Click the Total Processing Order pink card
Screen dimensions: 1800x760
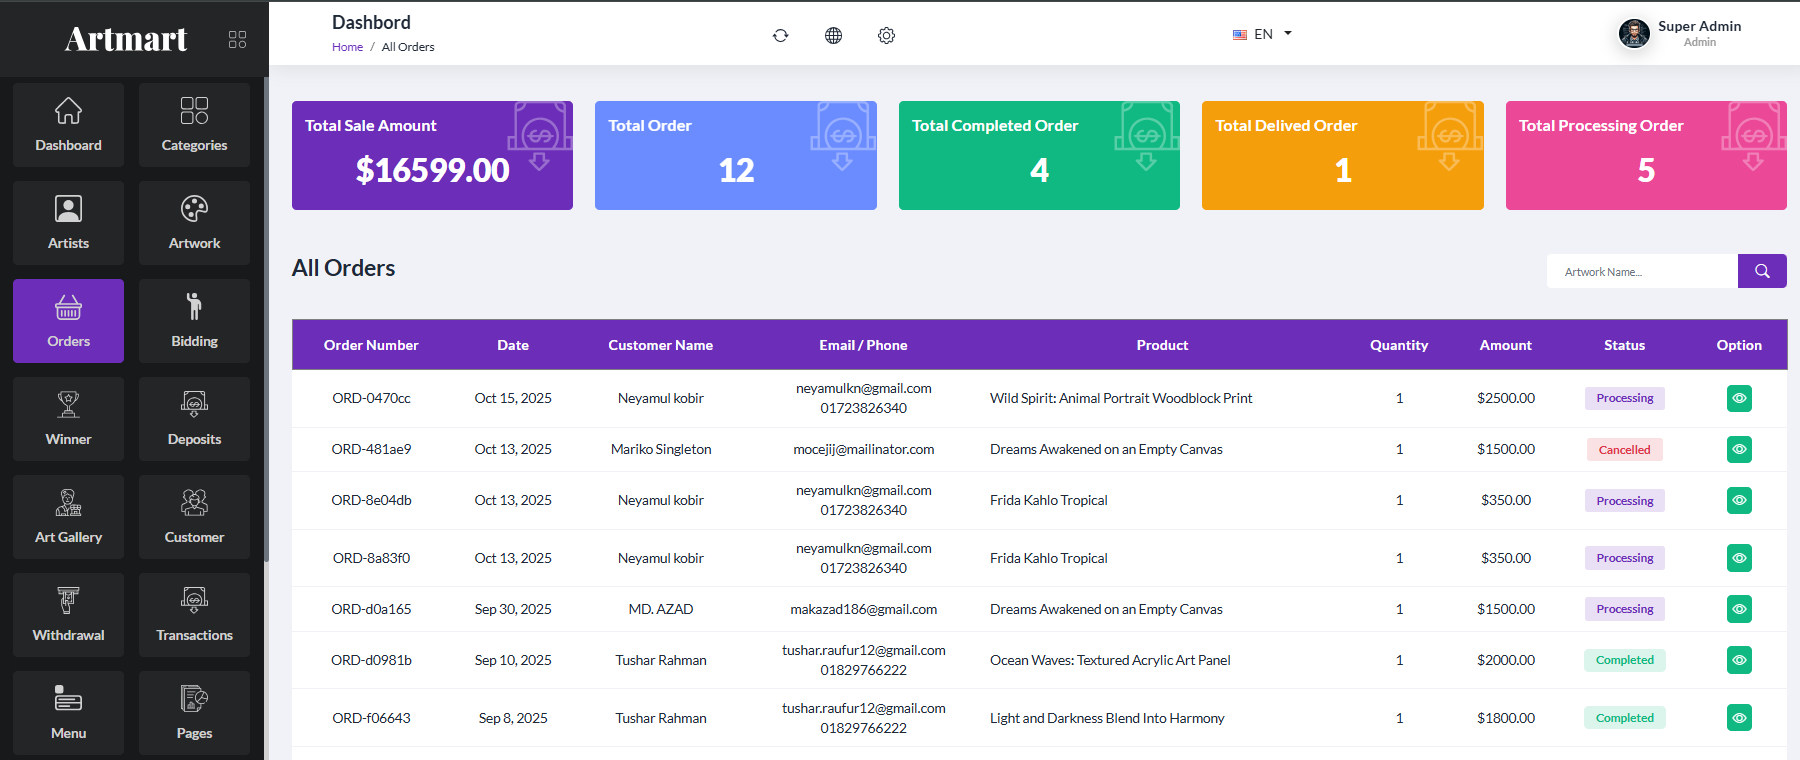(1646, 155)
